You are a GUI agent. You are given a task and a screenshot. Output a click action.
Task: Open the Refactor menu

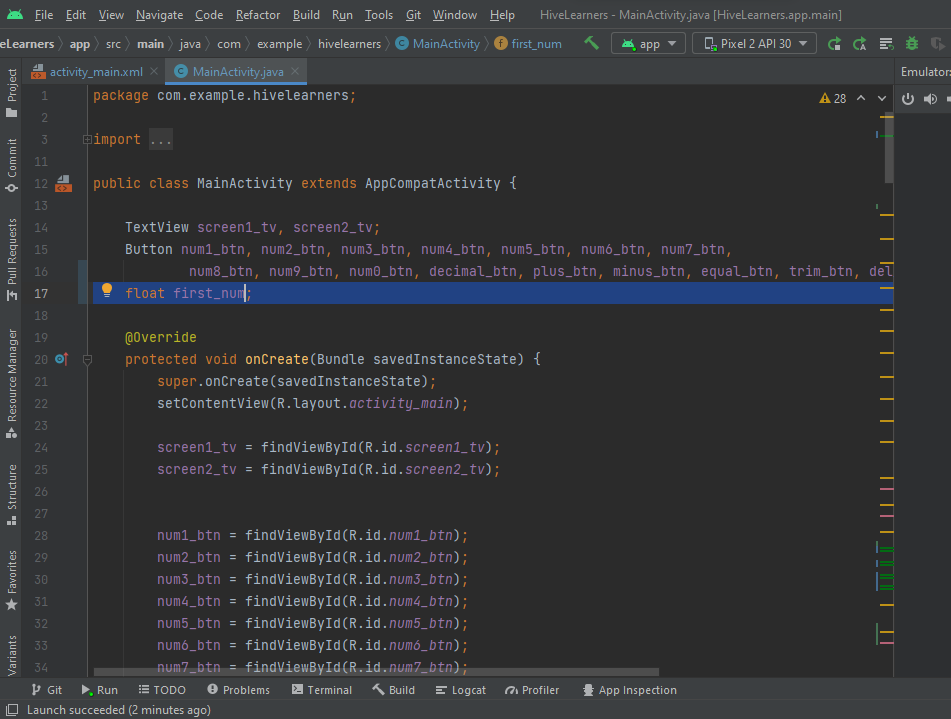(258, 15)
